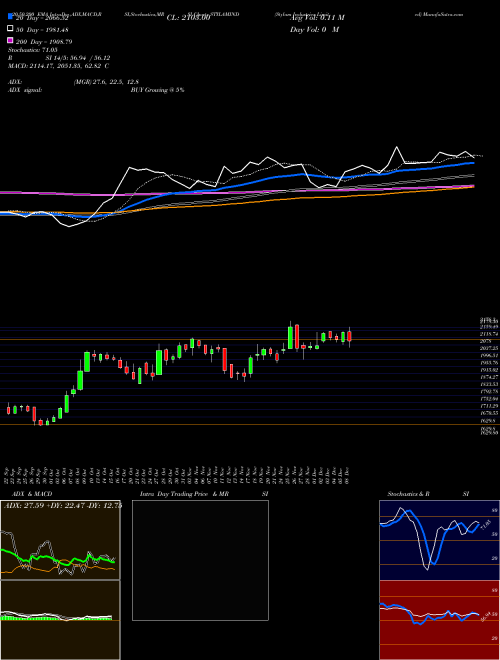Click the 'ADX signal:' label
The width and height of the screenshot is (500, 660).
click(25, 90)
